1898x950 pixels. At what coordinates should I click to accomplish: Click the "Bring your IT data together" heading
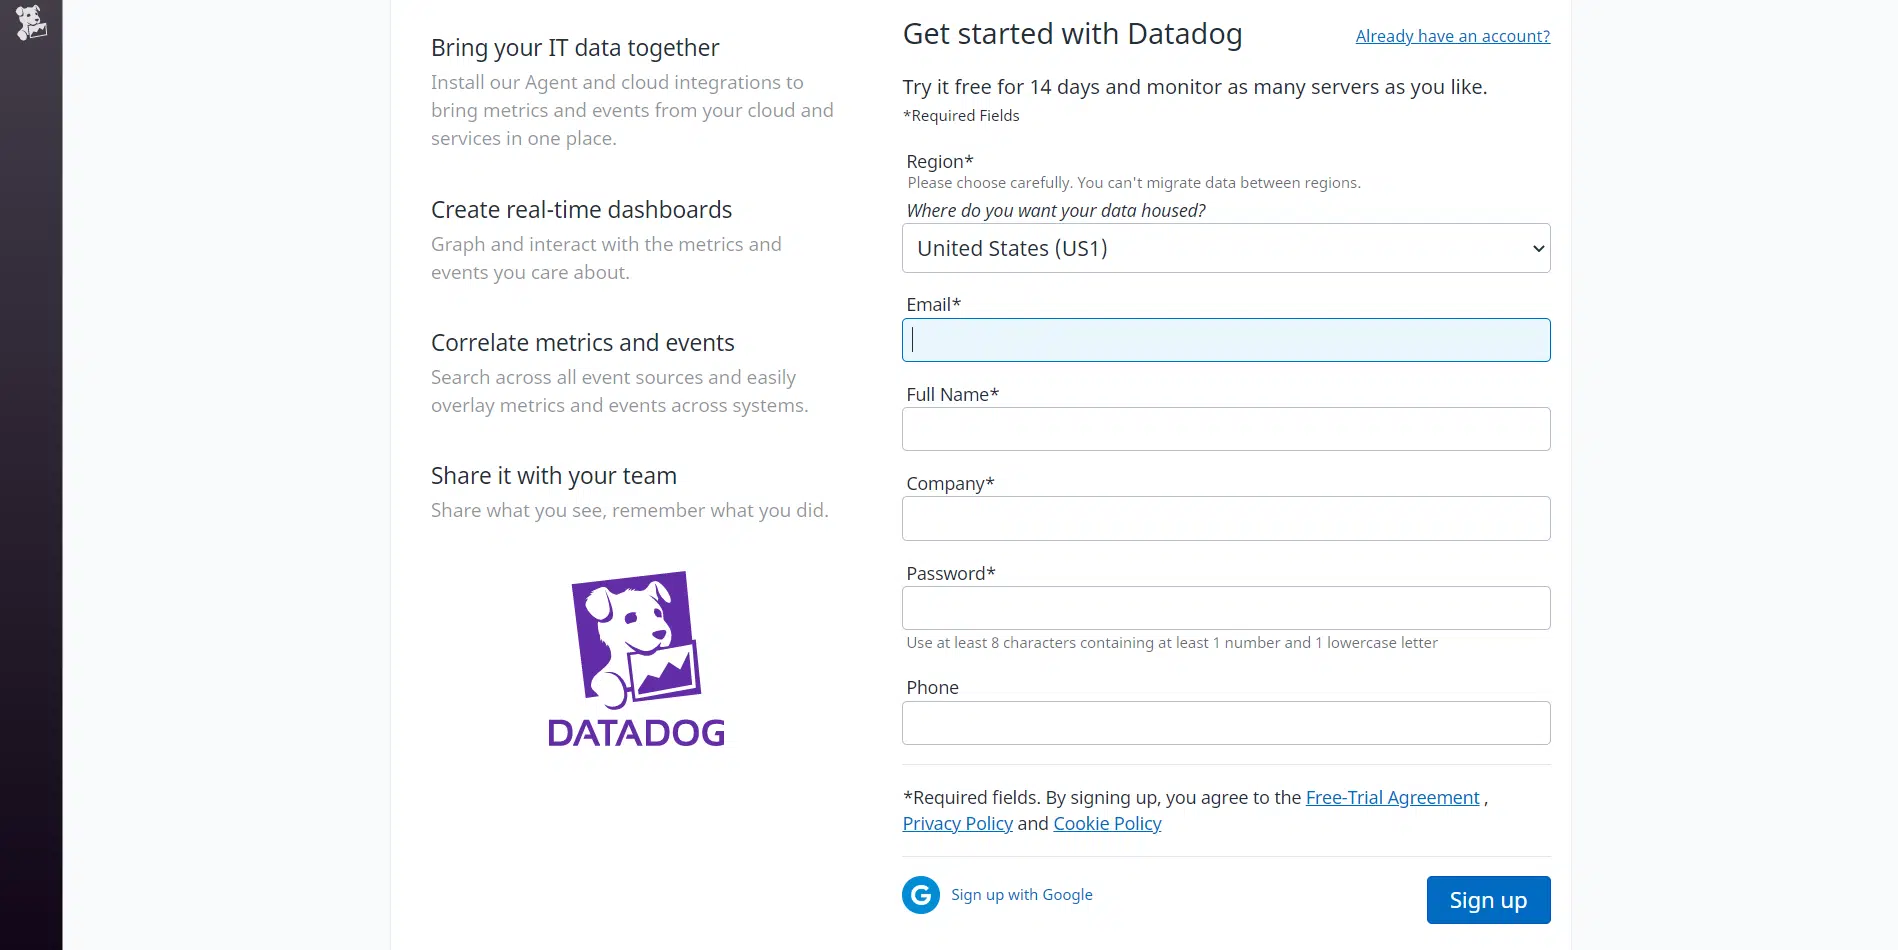[575, 48]
